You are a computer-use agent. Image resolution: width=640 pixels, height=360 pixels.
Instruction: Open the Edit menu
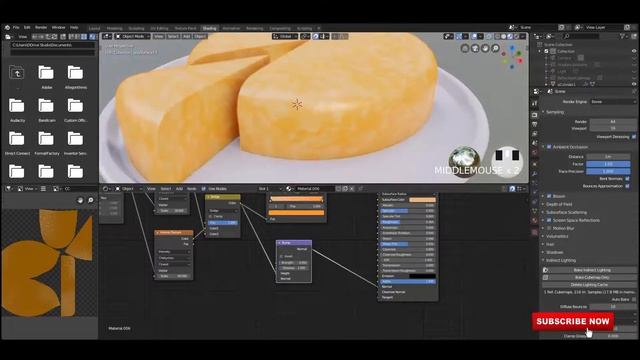coord(27,27)
